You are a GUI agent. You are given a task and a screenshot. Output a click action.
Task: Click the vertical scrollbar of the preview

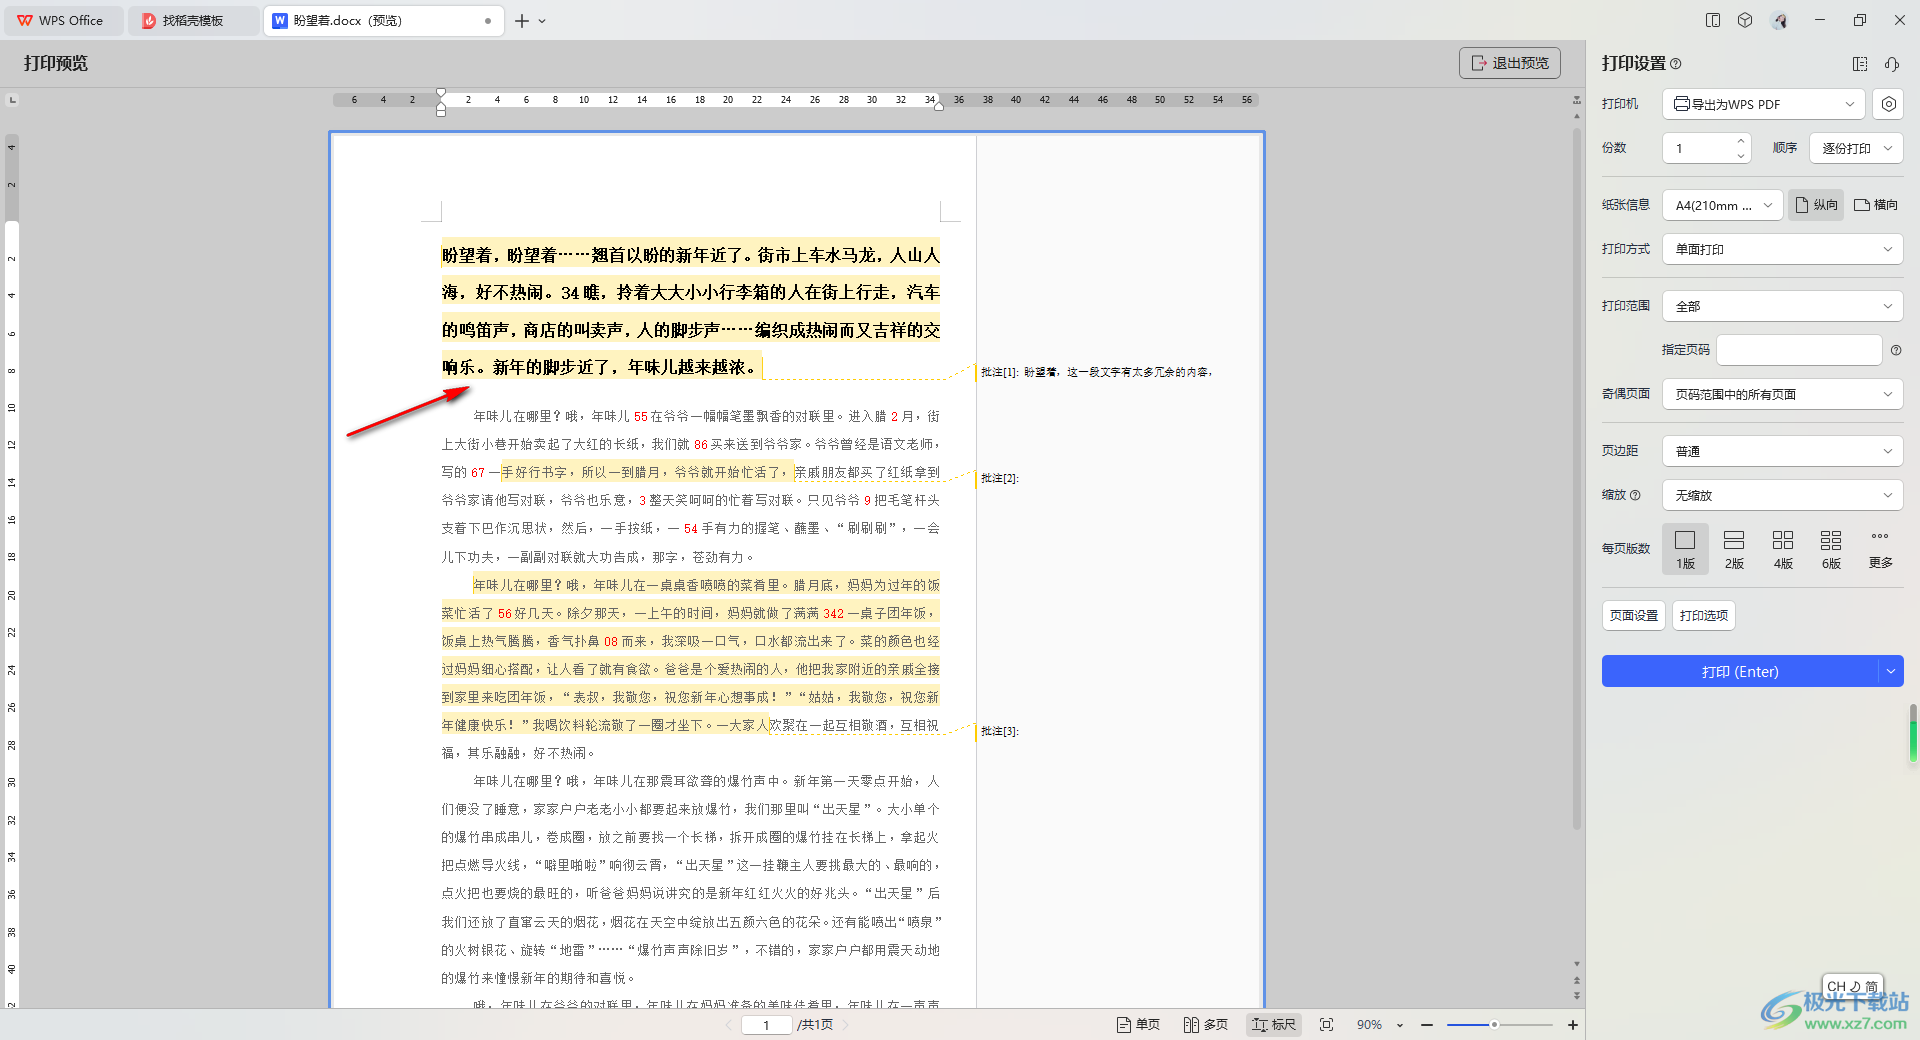(1577, 478)
